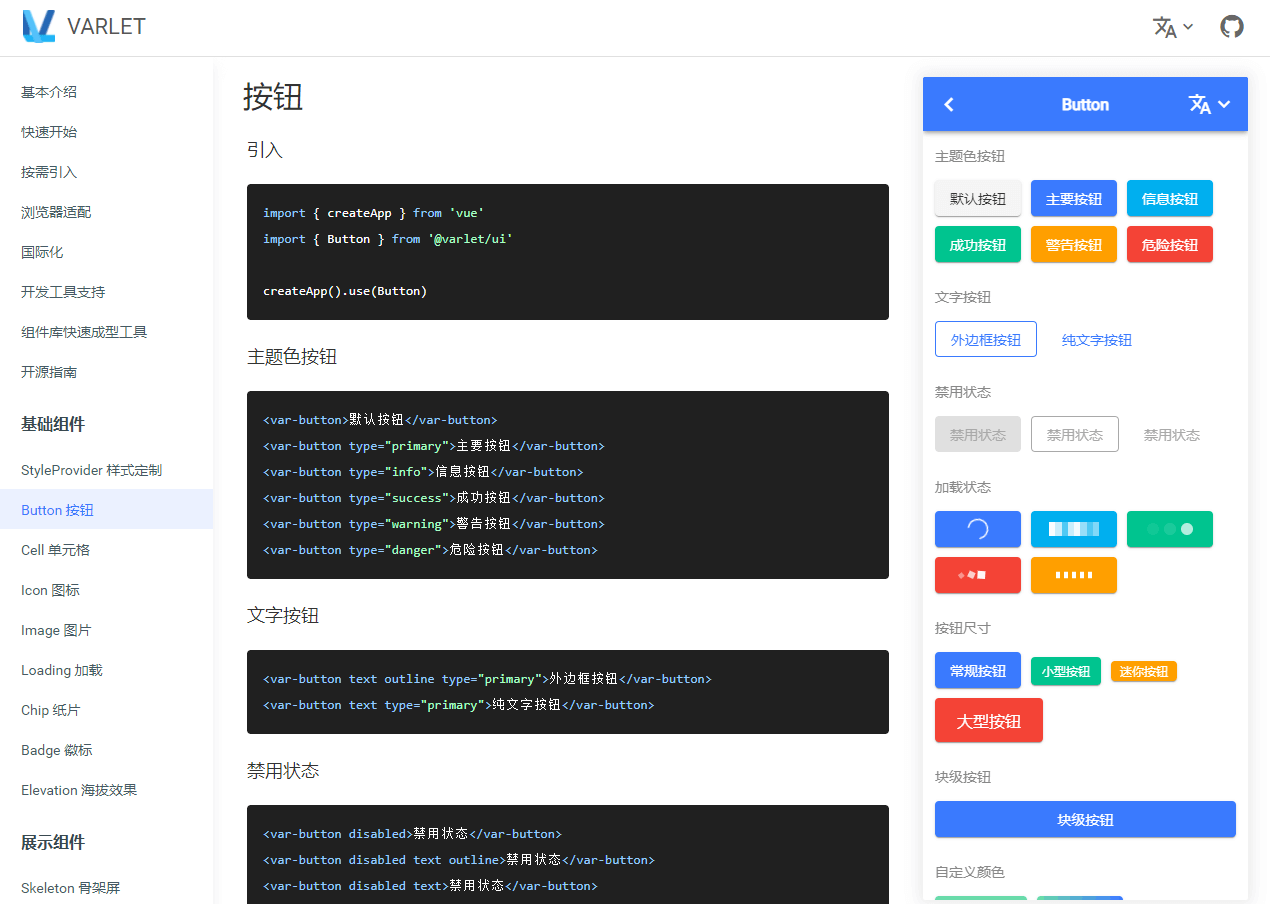Click the red 危险按钮 button
1270x904 pixels.
click(x=1170, y=244)
